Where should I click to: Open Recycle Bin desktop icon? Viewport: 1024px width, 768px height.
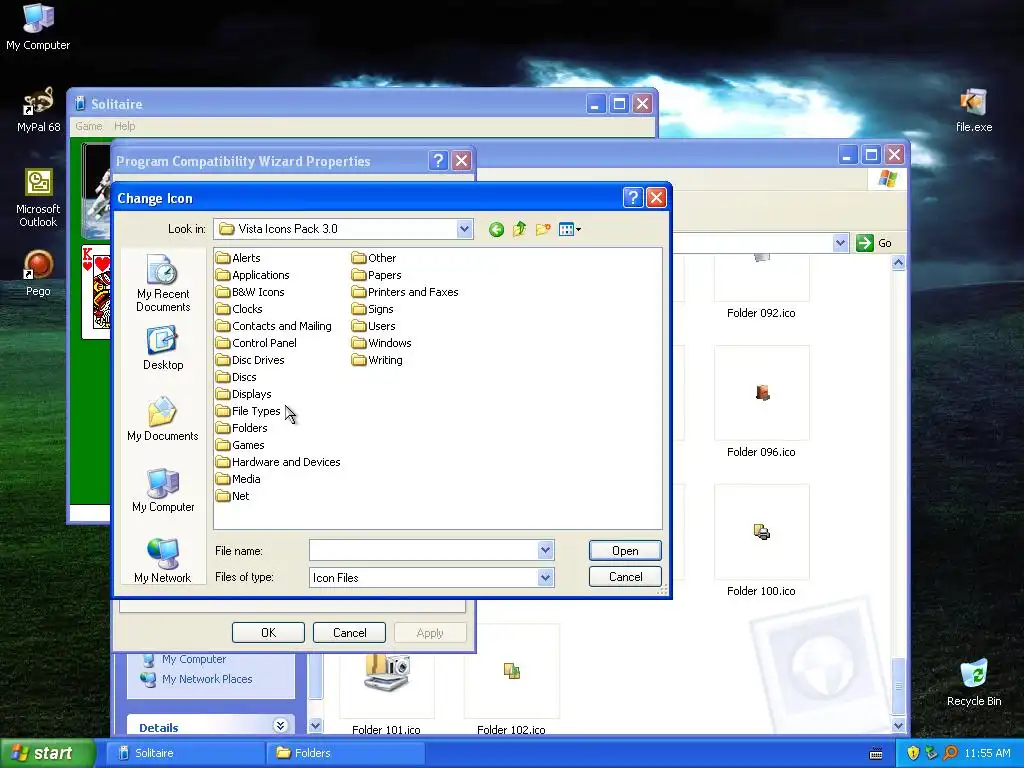pos(974,682)
